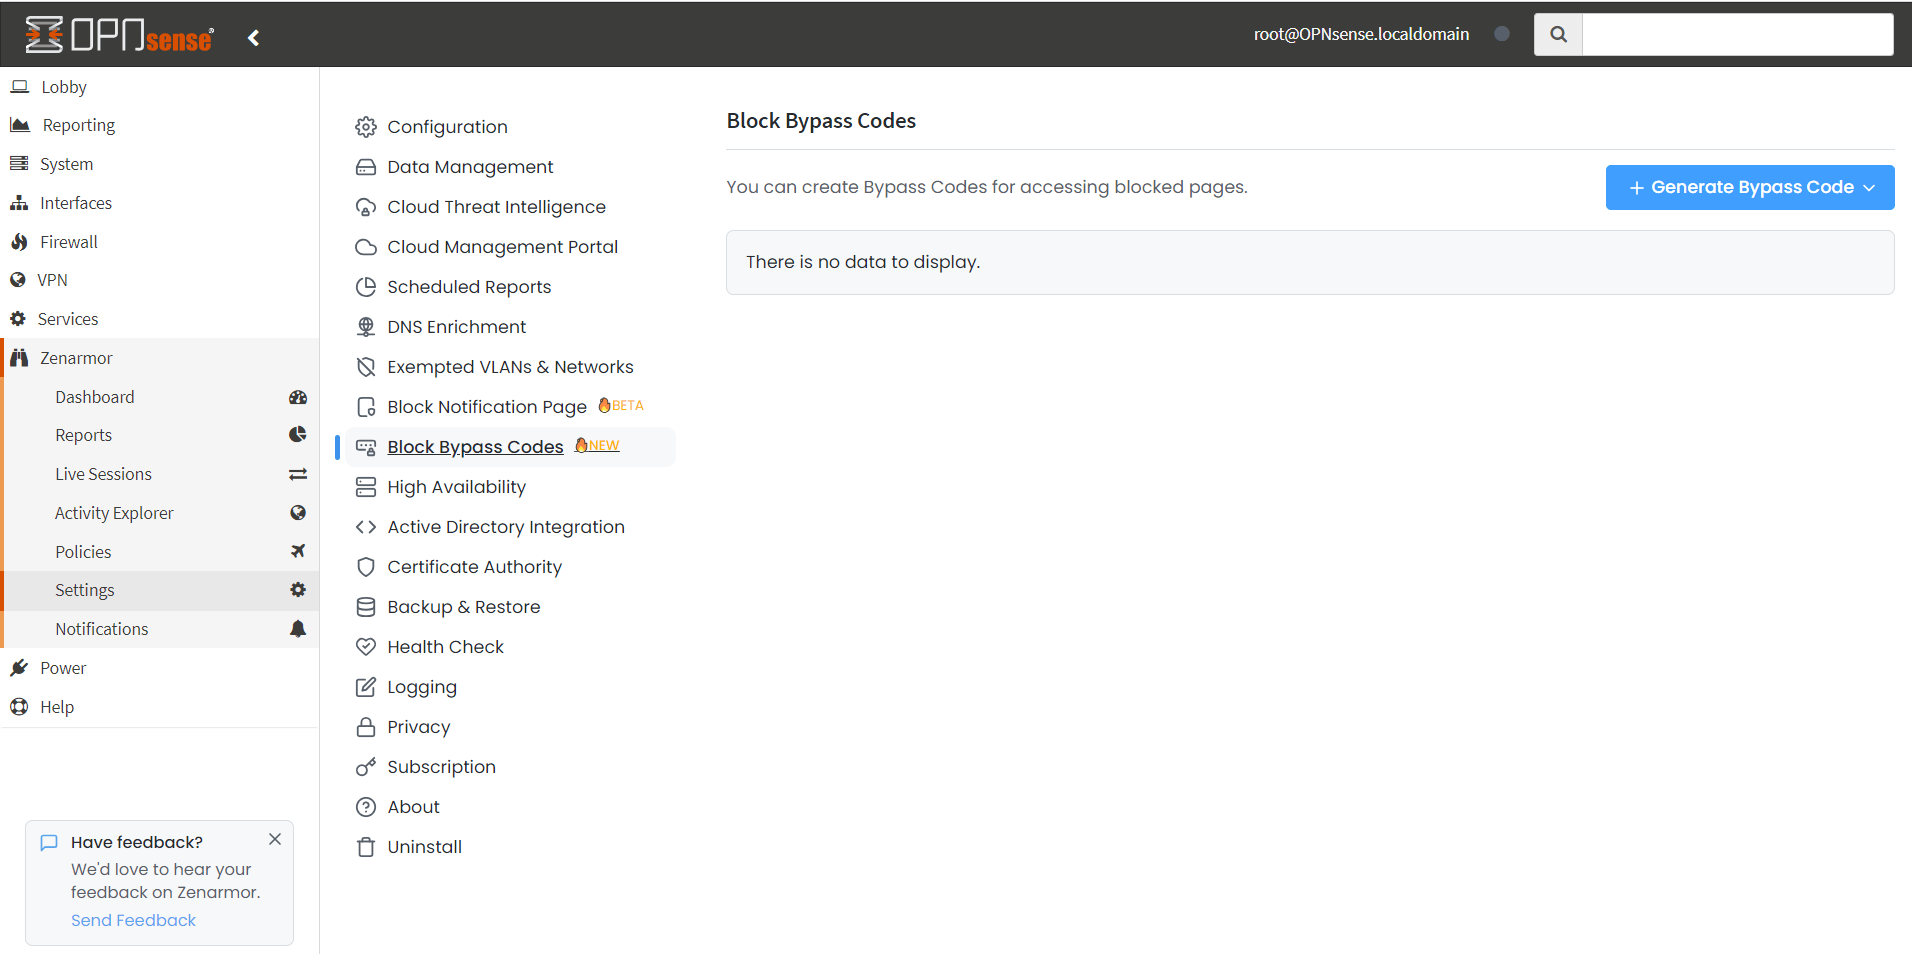Image resolution: width=1912 pixels, height=954 pixels.
Task: Click the feedback speech bubble icon
Action: [x=49, y=842]
